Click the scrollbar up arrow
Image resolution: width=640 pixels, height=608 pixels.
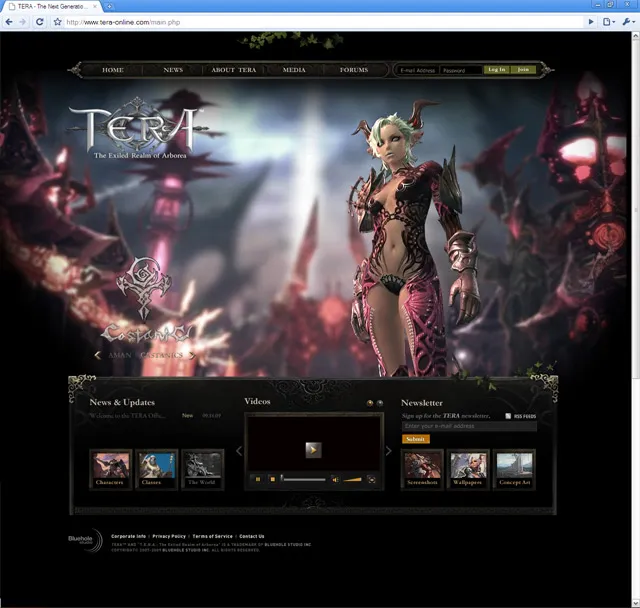pos(636,36)
